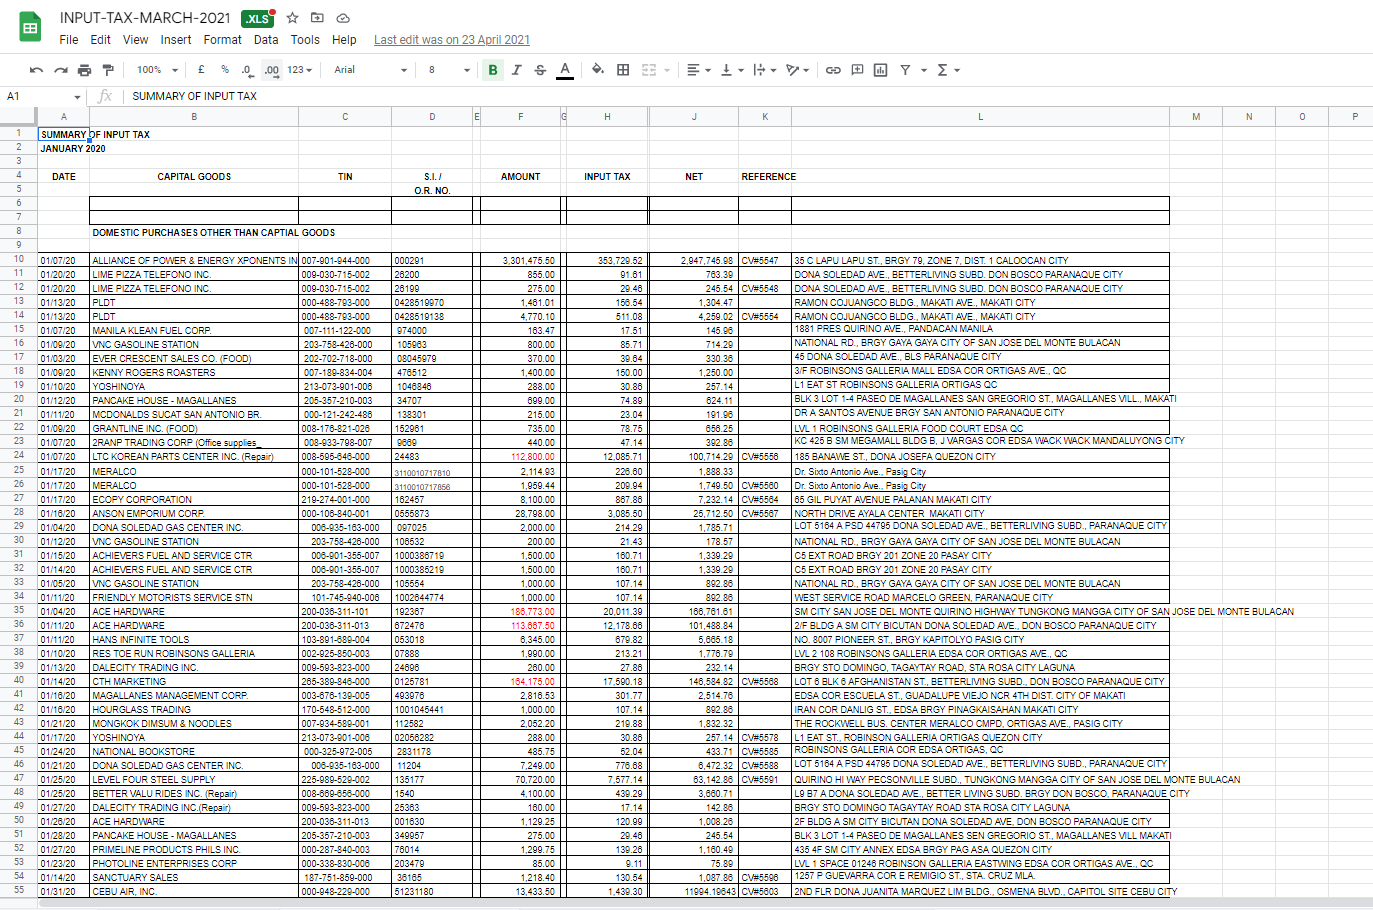Click the formula bar with SUMMARY OF INPUT TAX
This screenshot has width=1373, height=910.
click(748, 96)
